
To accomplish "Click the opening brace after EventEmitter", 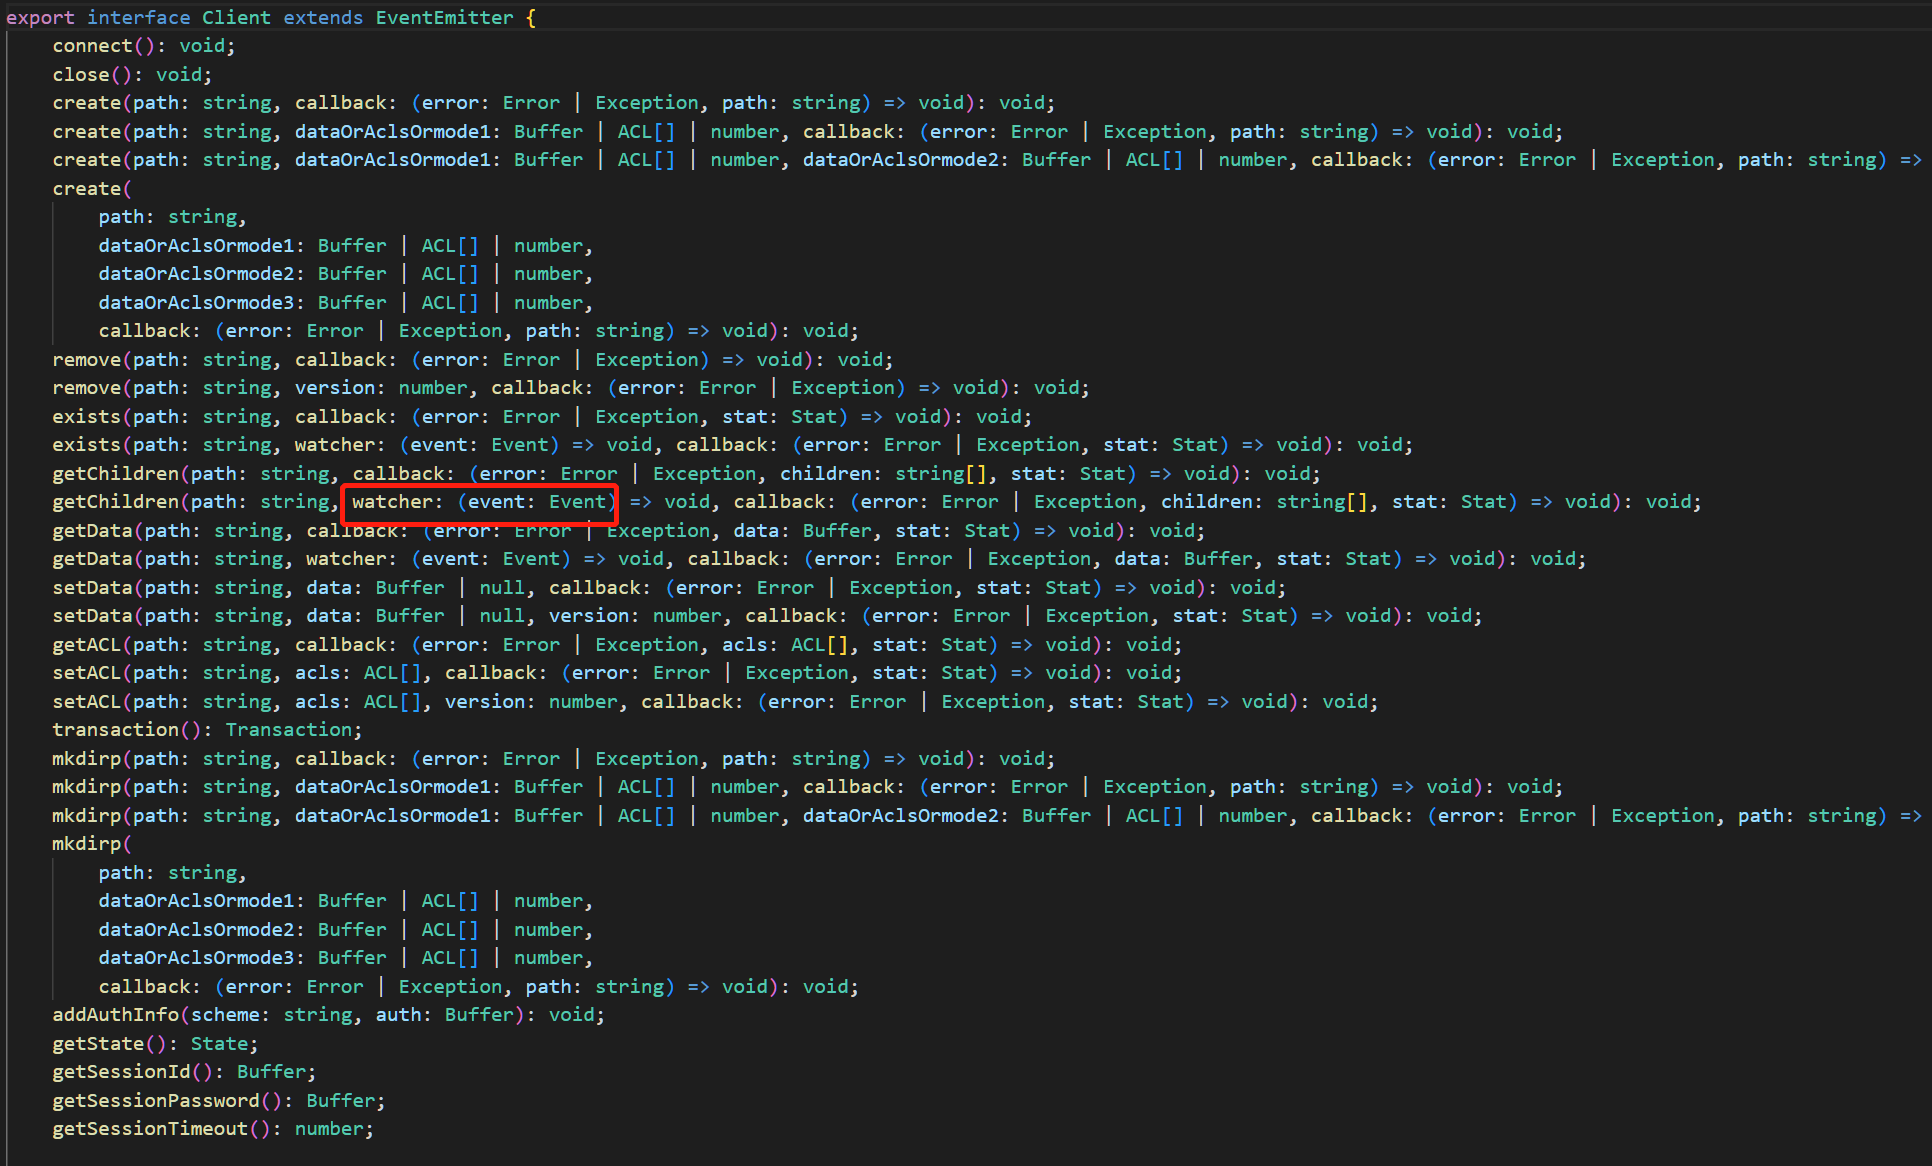I will [x=531, y=18].
